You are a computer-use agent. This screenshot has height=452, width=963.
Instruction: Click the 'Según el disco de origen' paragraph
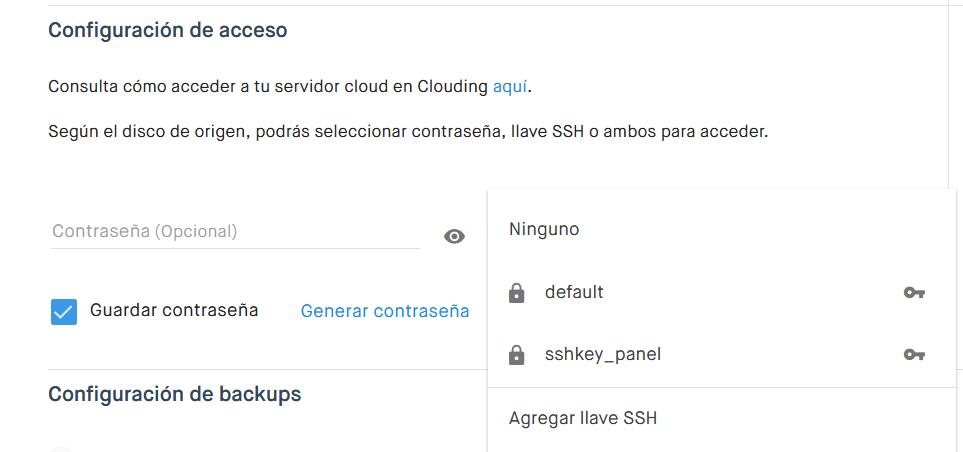[408, 132]
